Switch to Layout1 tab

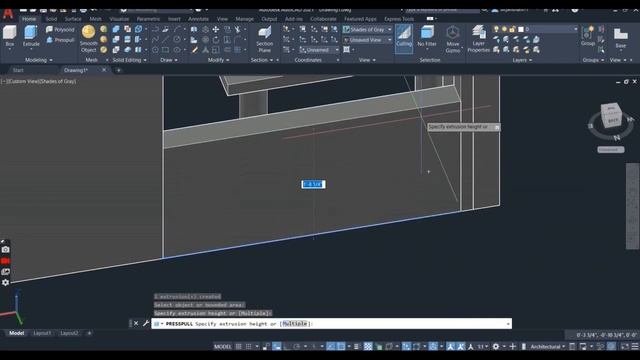point(42,333)
